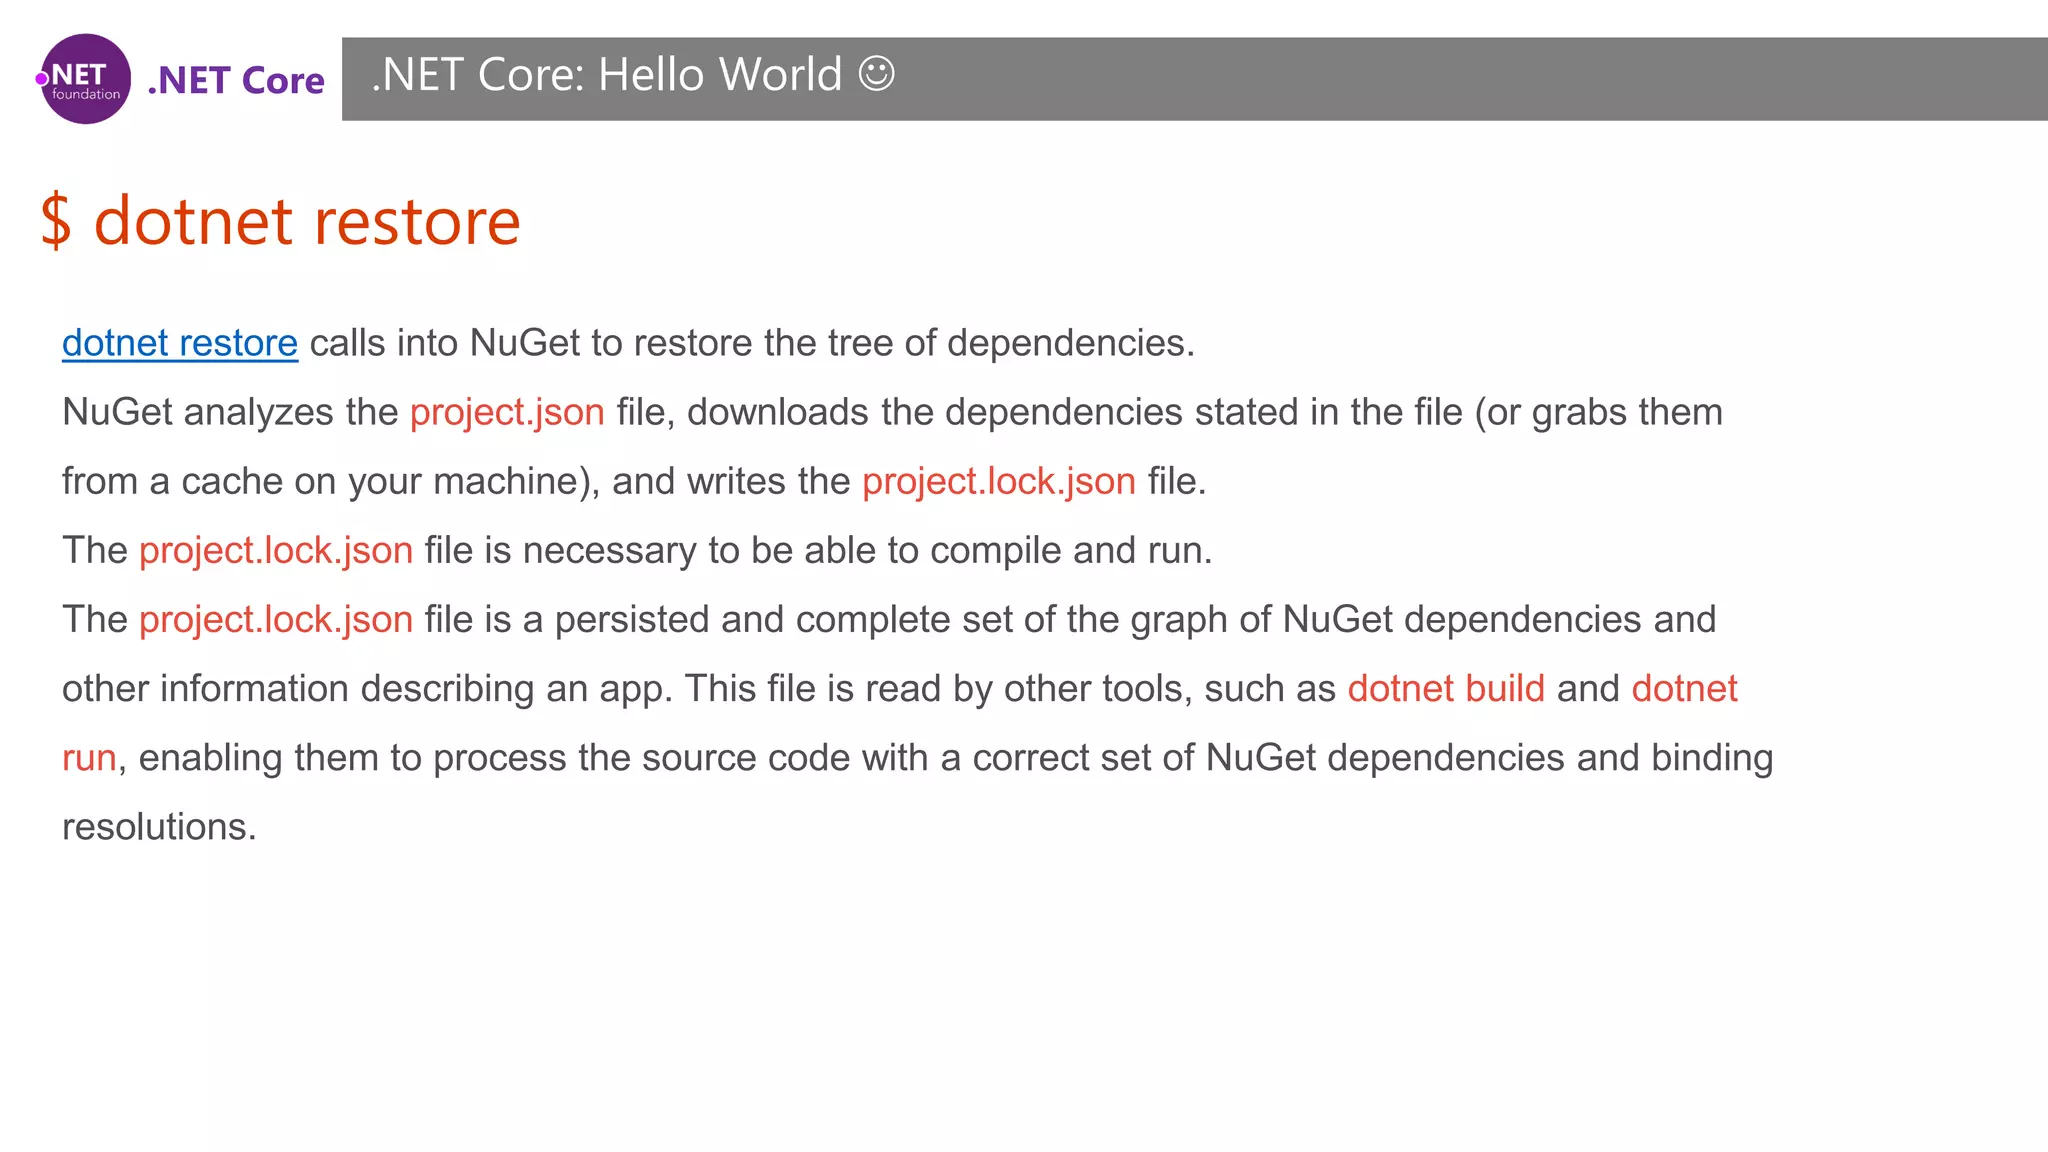Click the word 'NuGet' in first sentence
Image resolution: width=2048 pixels, height=1152 pixels.
tap(525, 343)
